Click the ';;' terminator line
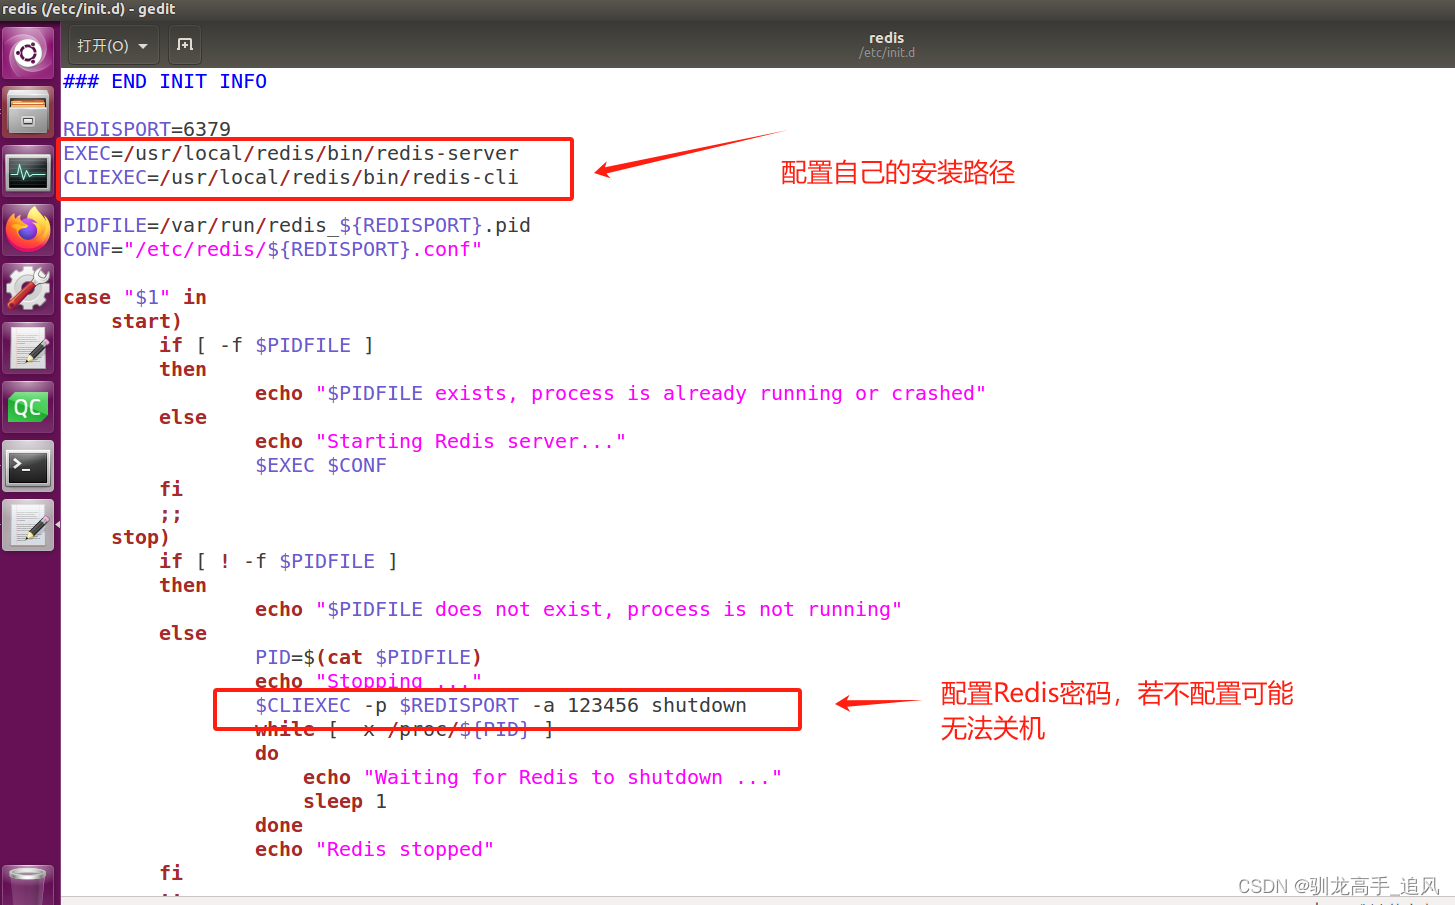The width and height of the screenshot is (1455, 905). [170, 514]
